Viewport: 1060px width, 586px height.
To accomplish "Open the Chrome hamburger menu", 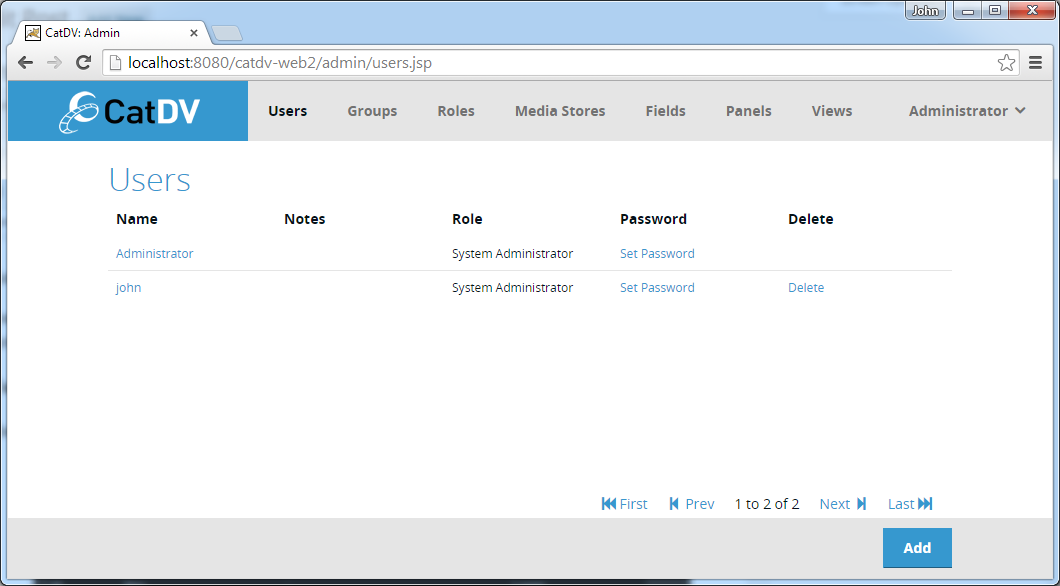I will click(1035, 63).
